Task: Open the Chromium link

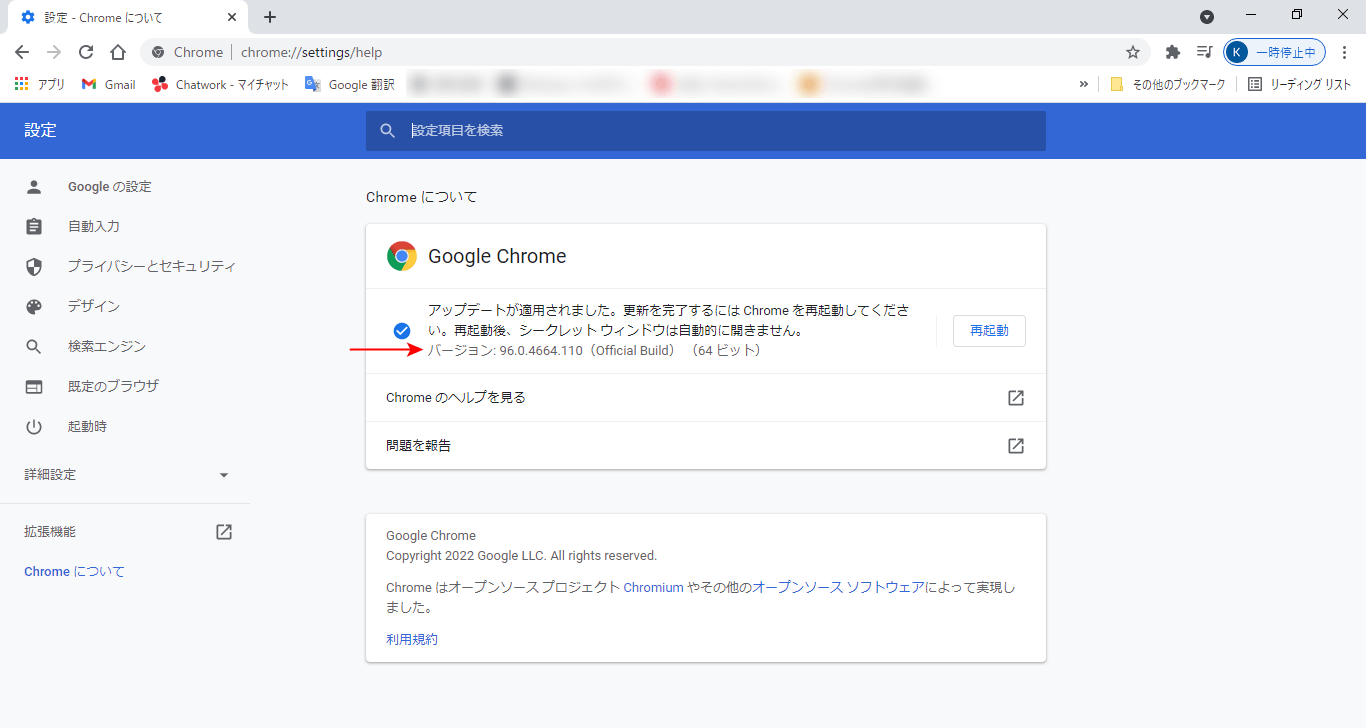Action: [x=653, y=588]
